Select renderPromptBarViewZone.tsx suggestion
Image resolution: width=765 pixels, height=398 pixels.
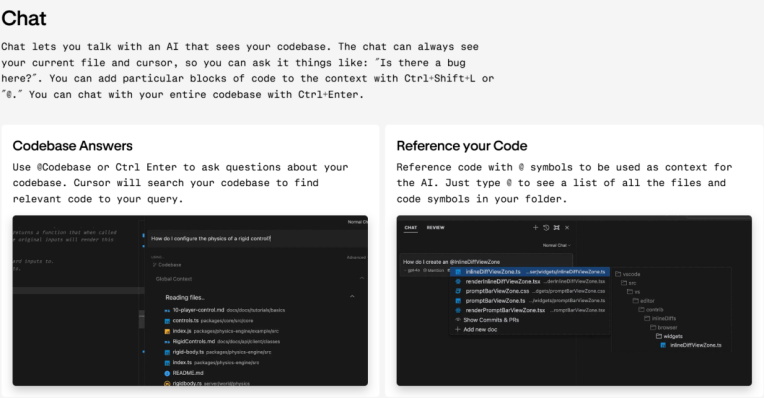click(x=530, y=310)
